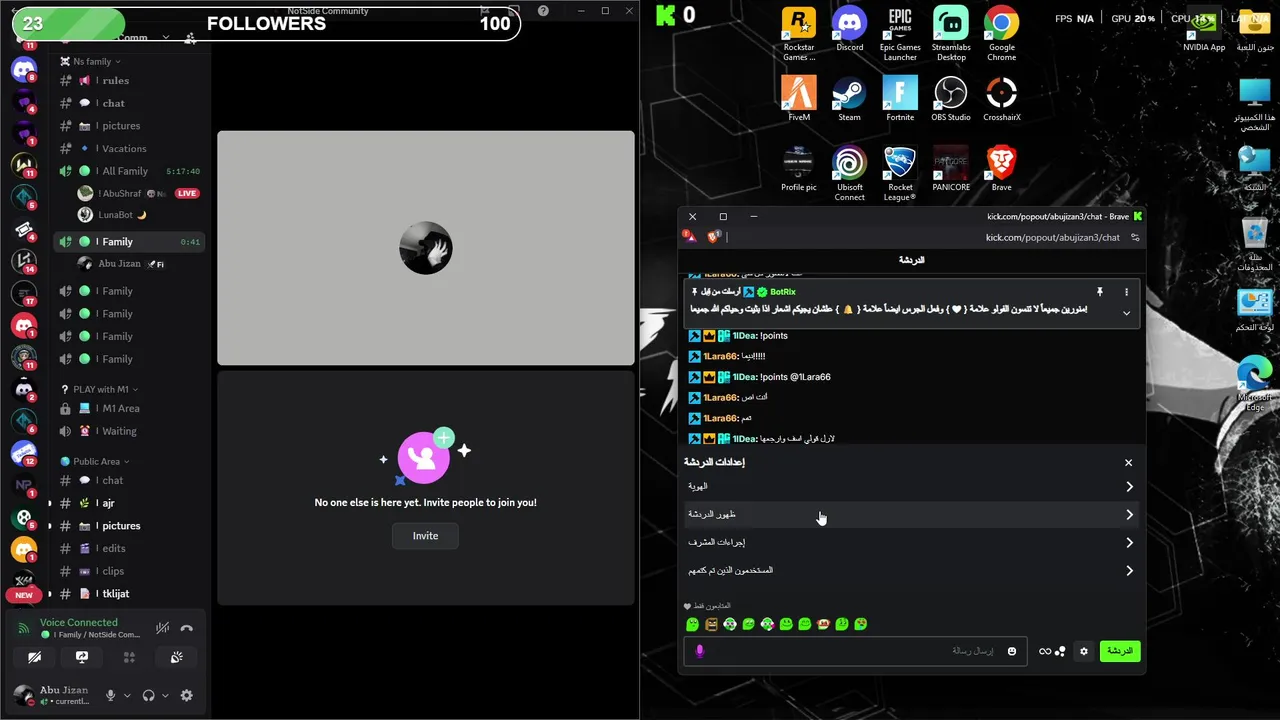Open the Fortnite desktop icon
This screenshot has width=1280, height=720.
[x=900, y=99]
